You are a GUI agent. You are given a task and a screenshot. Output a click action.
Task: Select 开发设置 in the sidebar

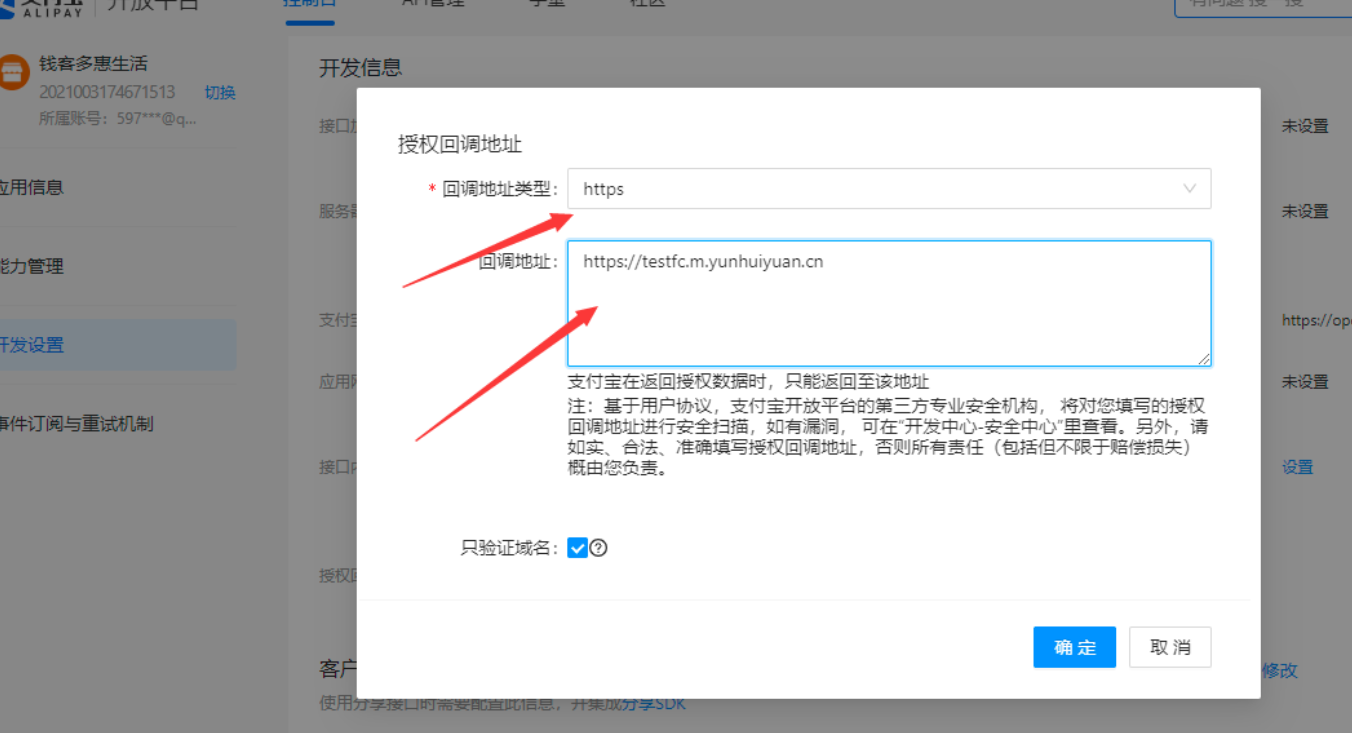point(118,345)
